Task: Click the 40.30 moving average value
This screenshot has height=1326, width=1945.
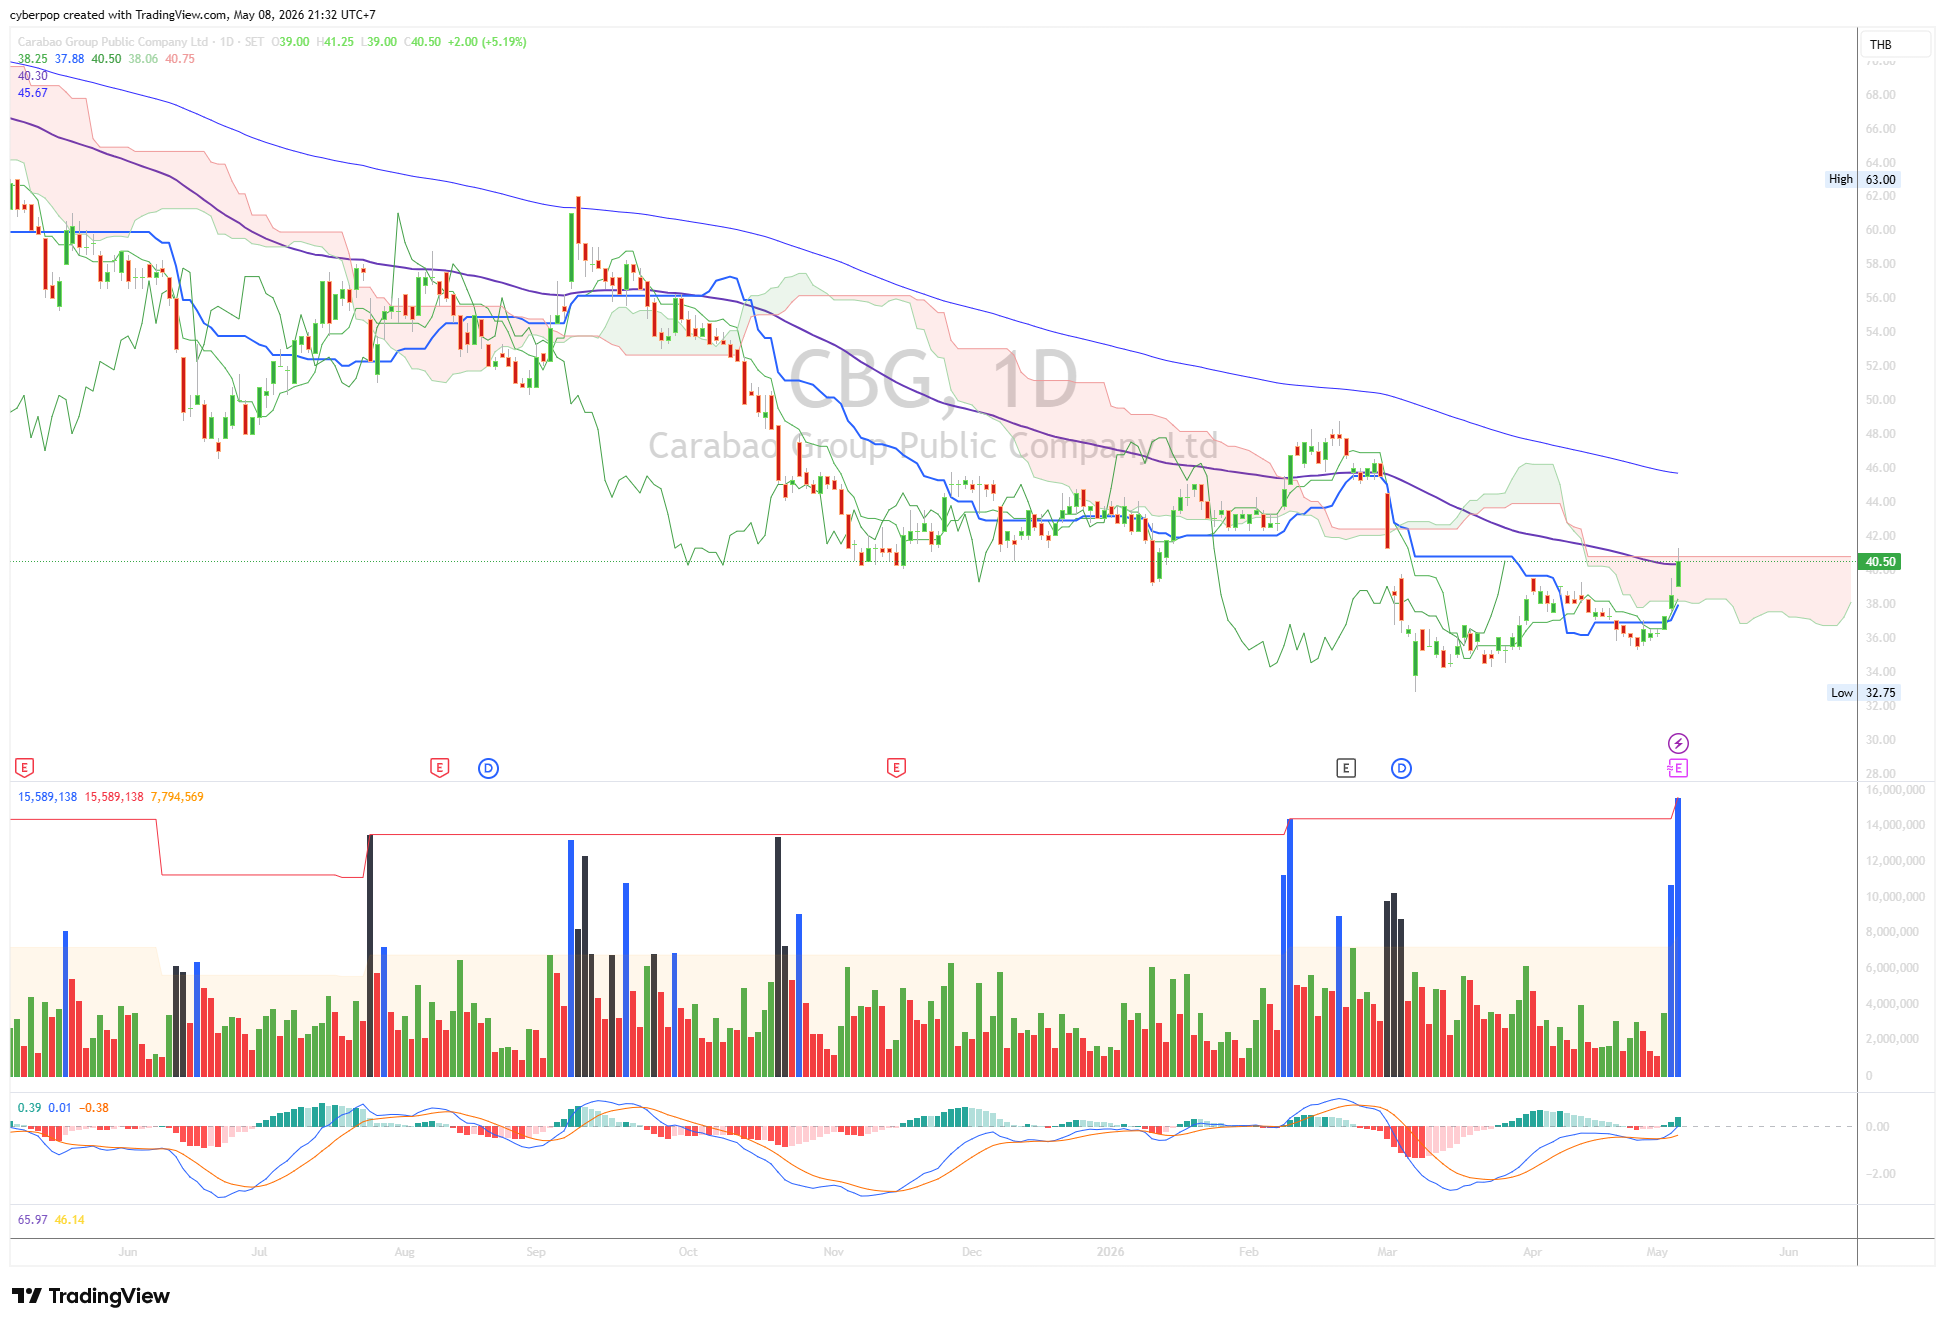Action: [33, 76]
